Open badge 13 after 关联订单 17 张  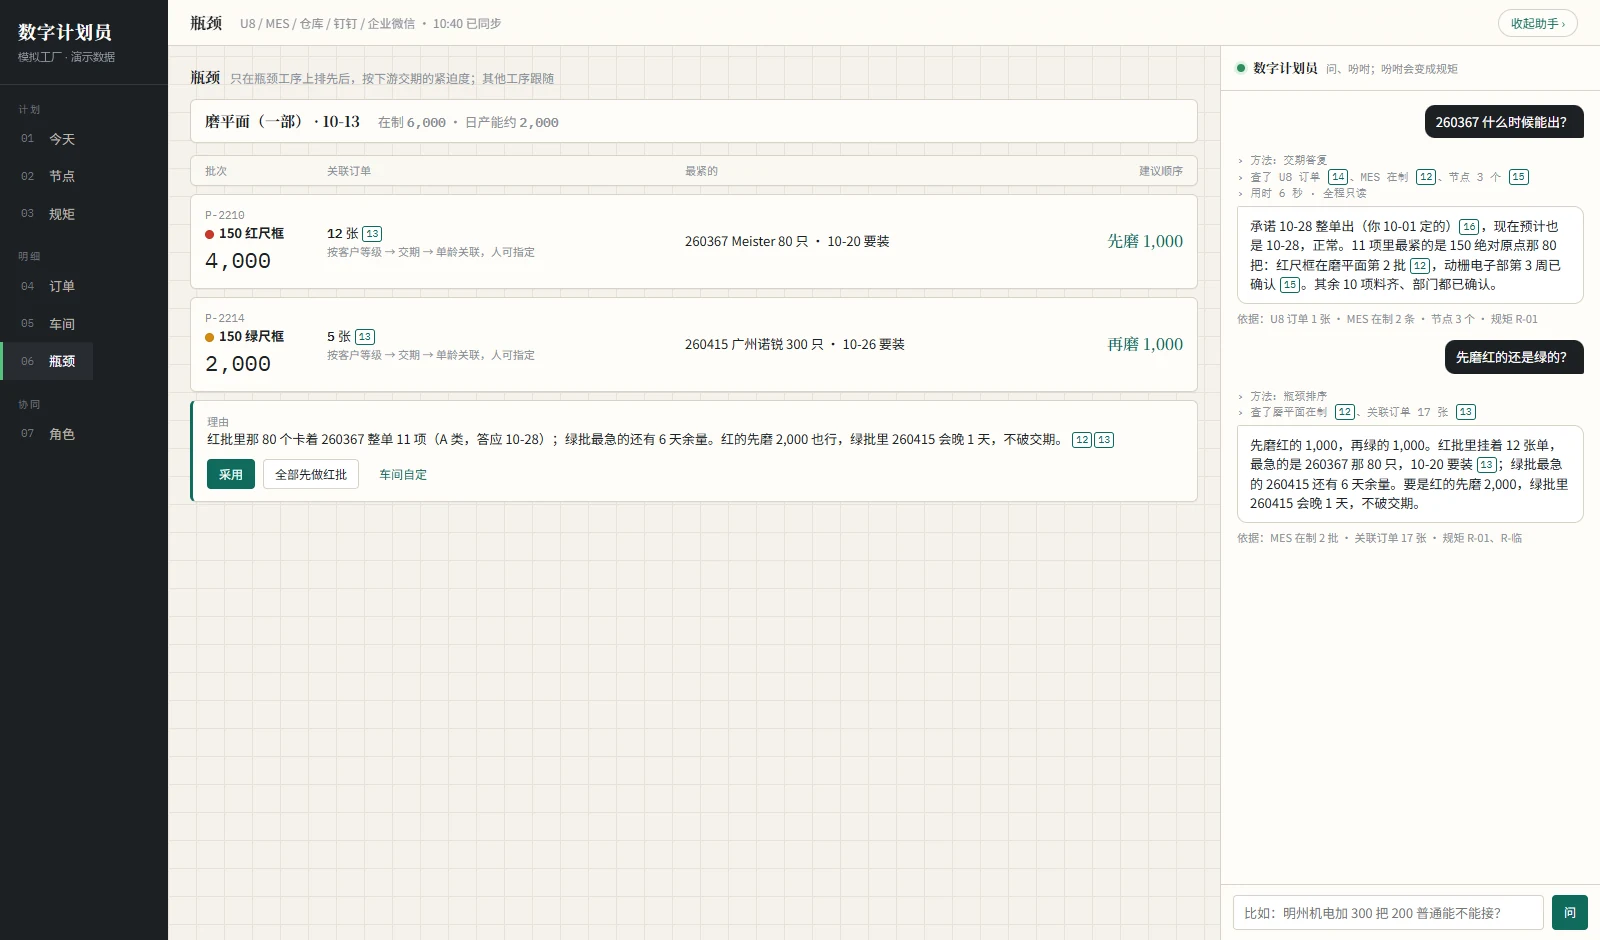click(x=1466, y=412)
